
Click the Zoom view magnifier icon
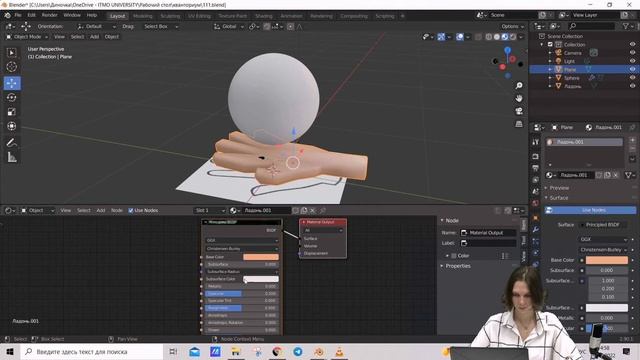(x=519, y=85)
